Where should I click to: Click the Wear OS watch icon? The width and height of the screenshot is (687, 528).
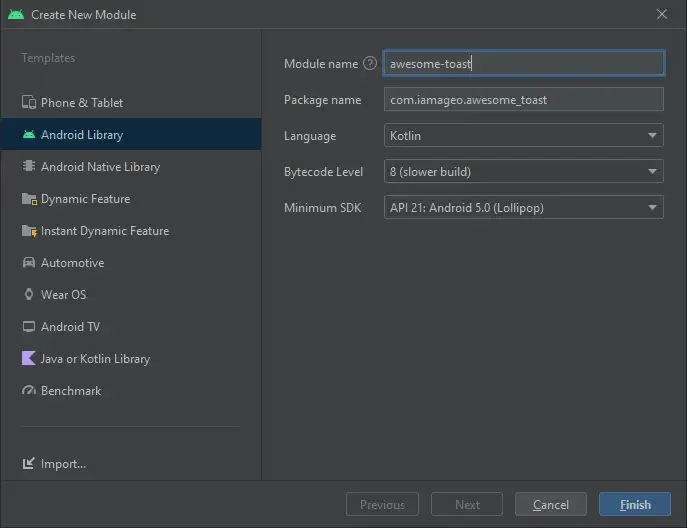point(29,294)
